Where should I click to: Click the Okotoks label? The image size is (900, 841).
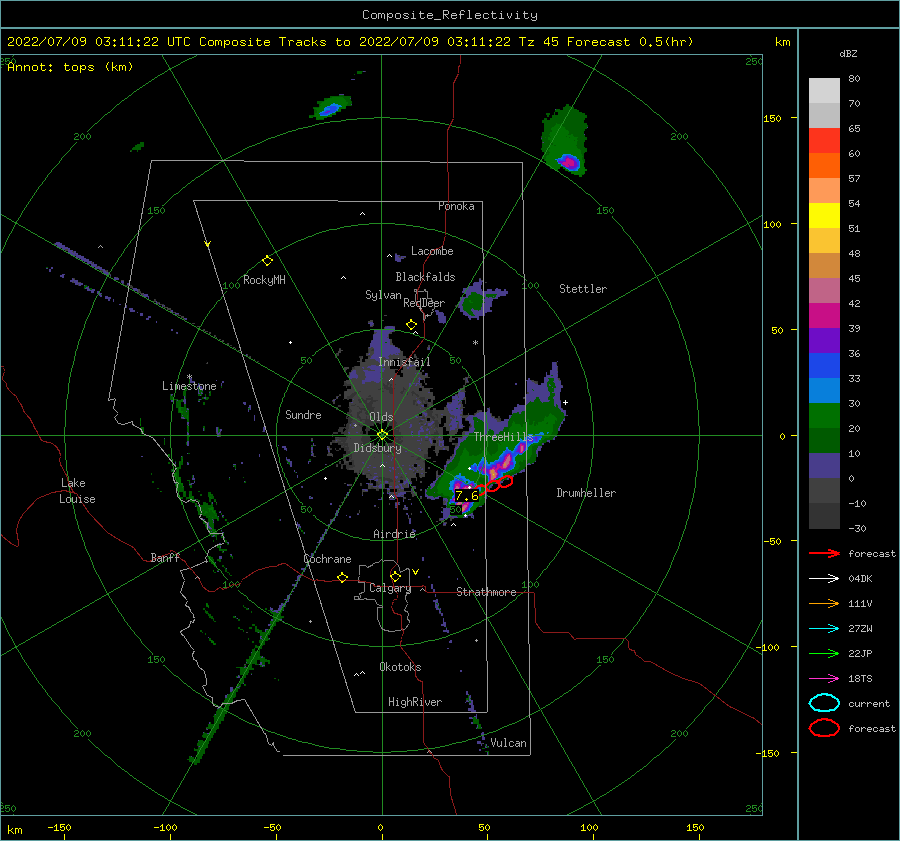pos(400,667)
